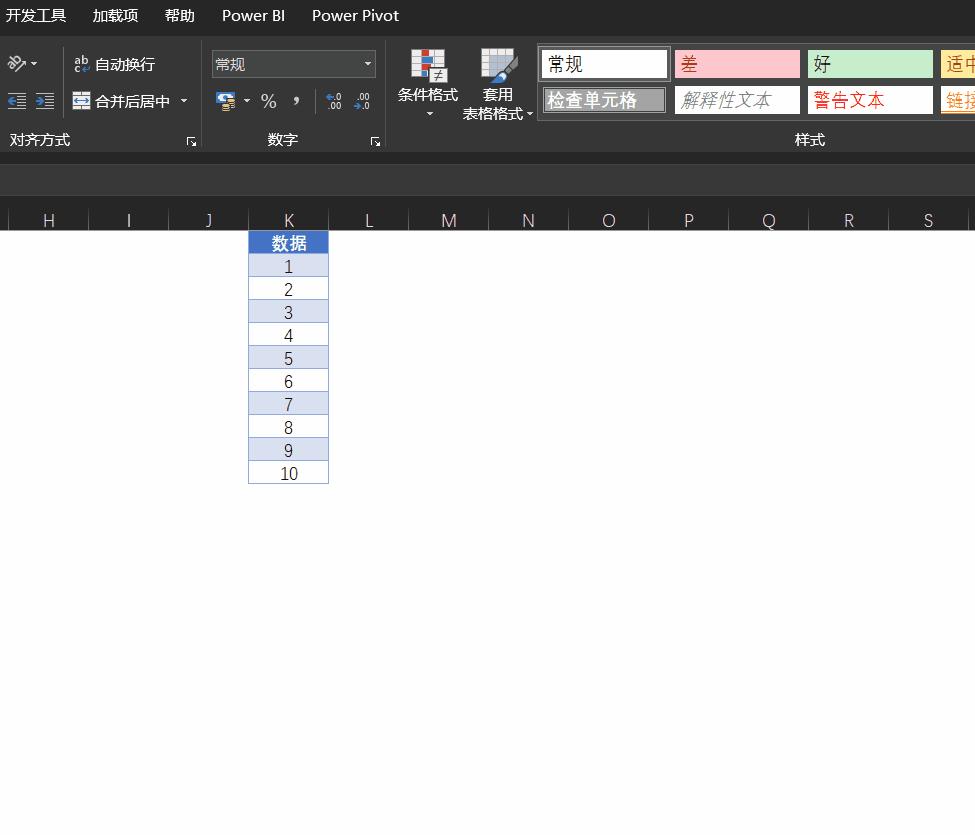Open the 帮助 ribbon tab

click(179, 16)
